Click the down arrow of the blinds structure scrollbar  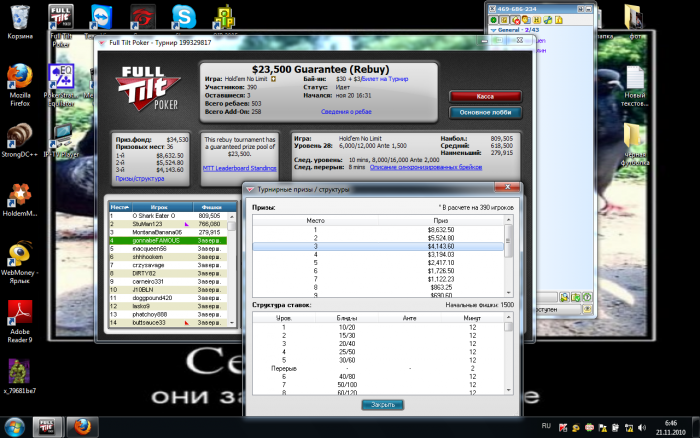(x=508, y=390)
